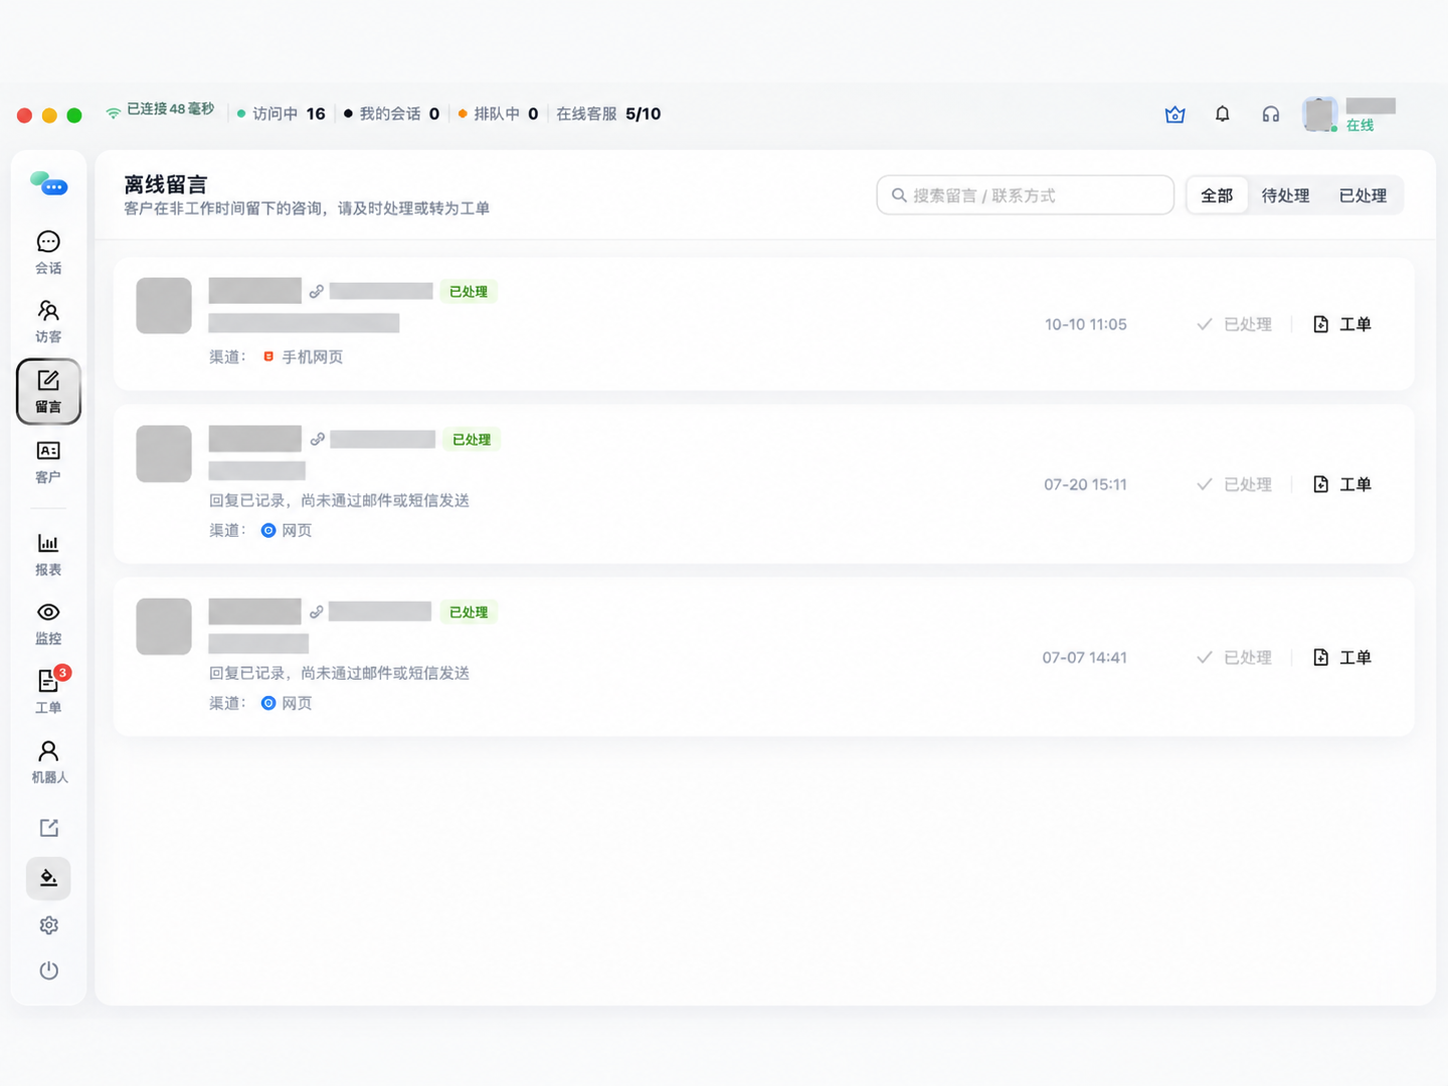
Task: Open settings gear icon in sidebar
Action: [49, 925]
